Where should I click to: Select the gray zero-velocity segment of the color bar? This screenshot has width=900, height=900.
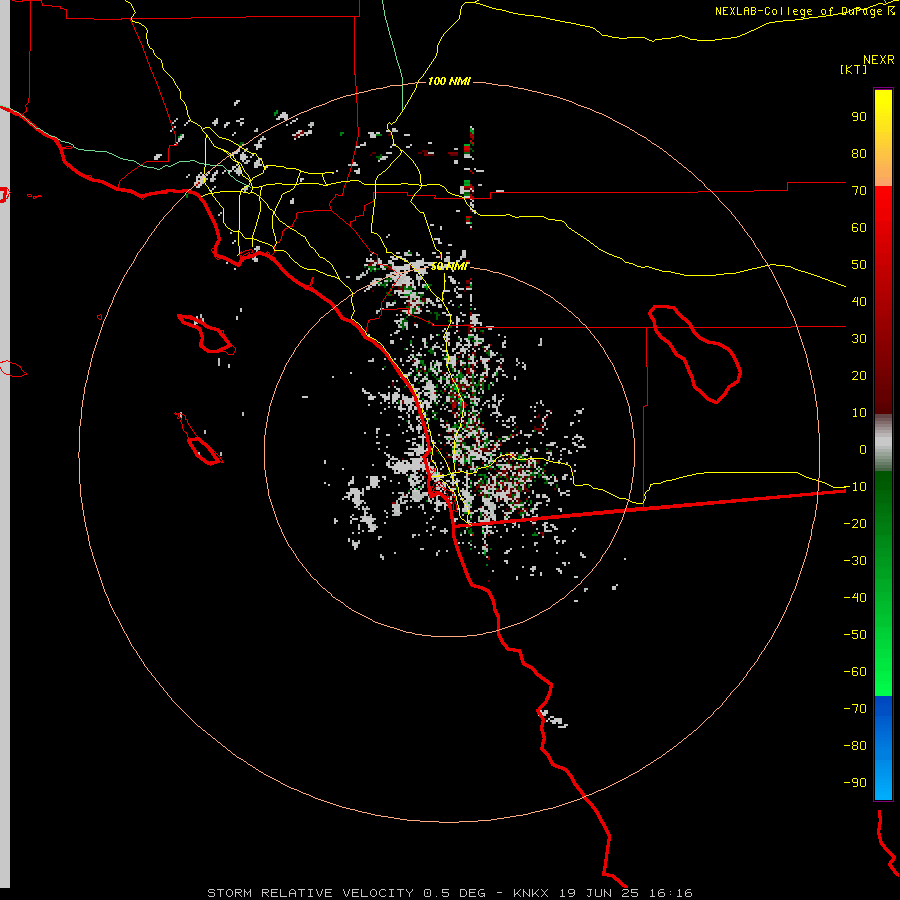point(883,443)
